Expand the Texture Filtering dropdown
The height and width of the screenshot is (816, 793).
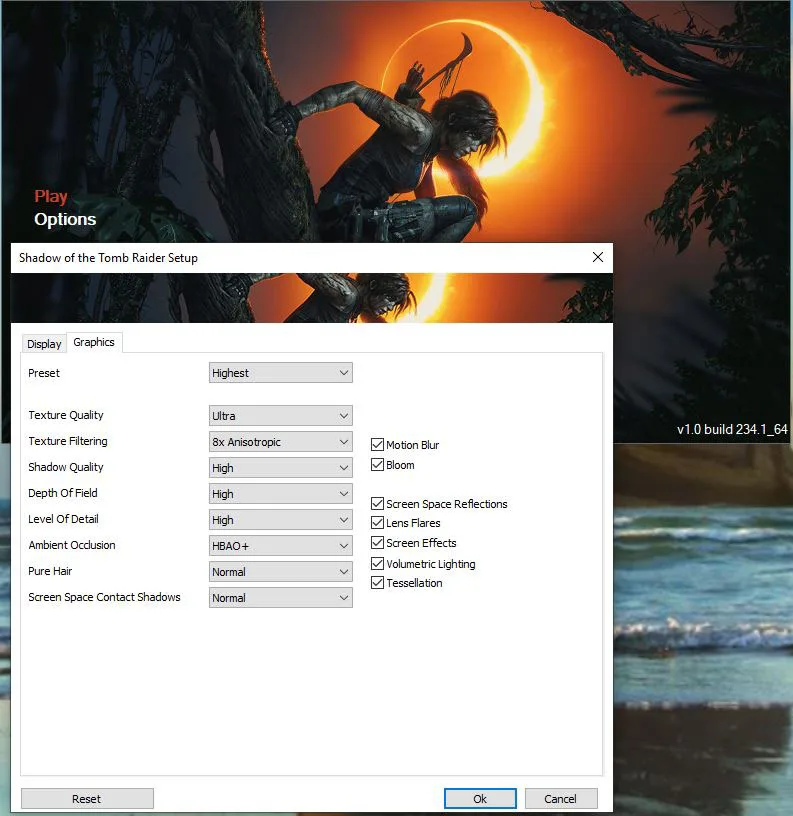click(x=280, y=441)
